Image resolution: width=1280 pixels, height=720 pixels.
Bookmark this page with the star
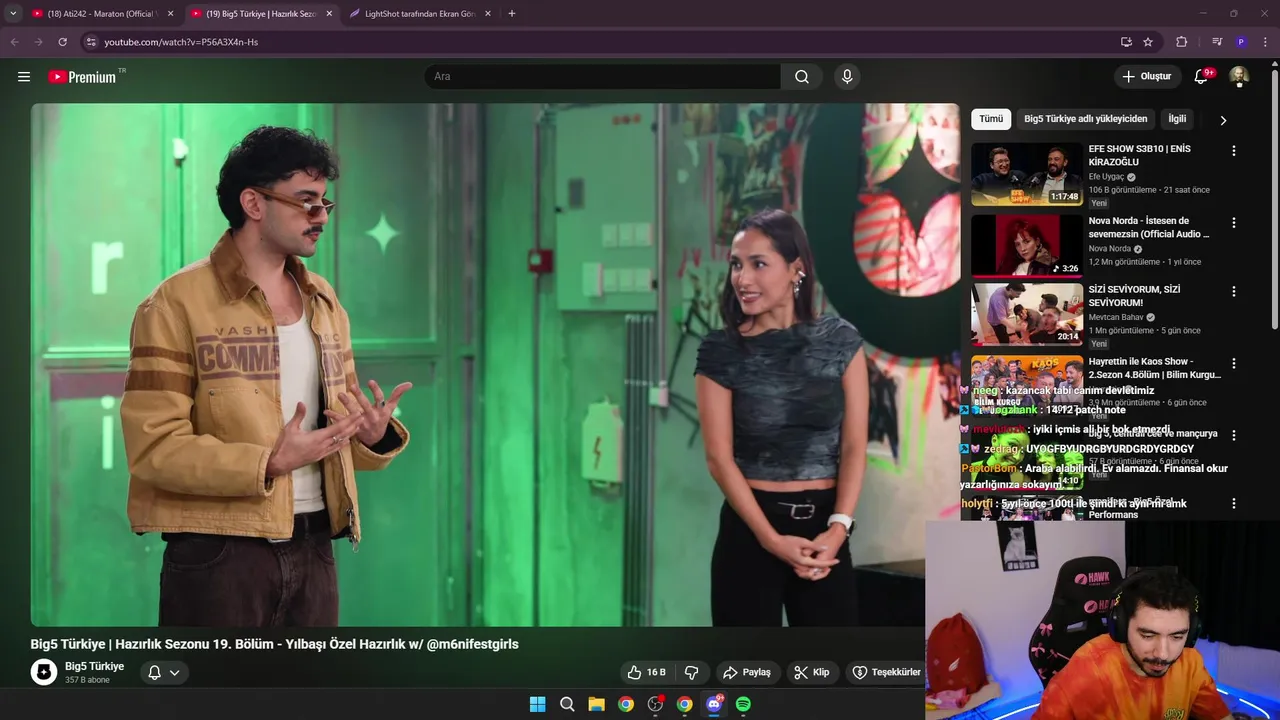pos(1148,42)
